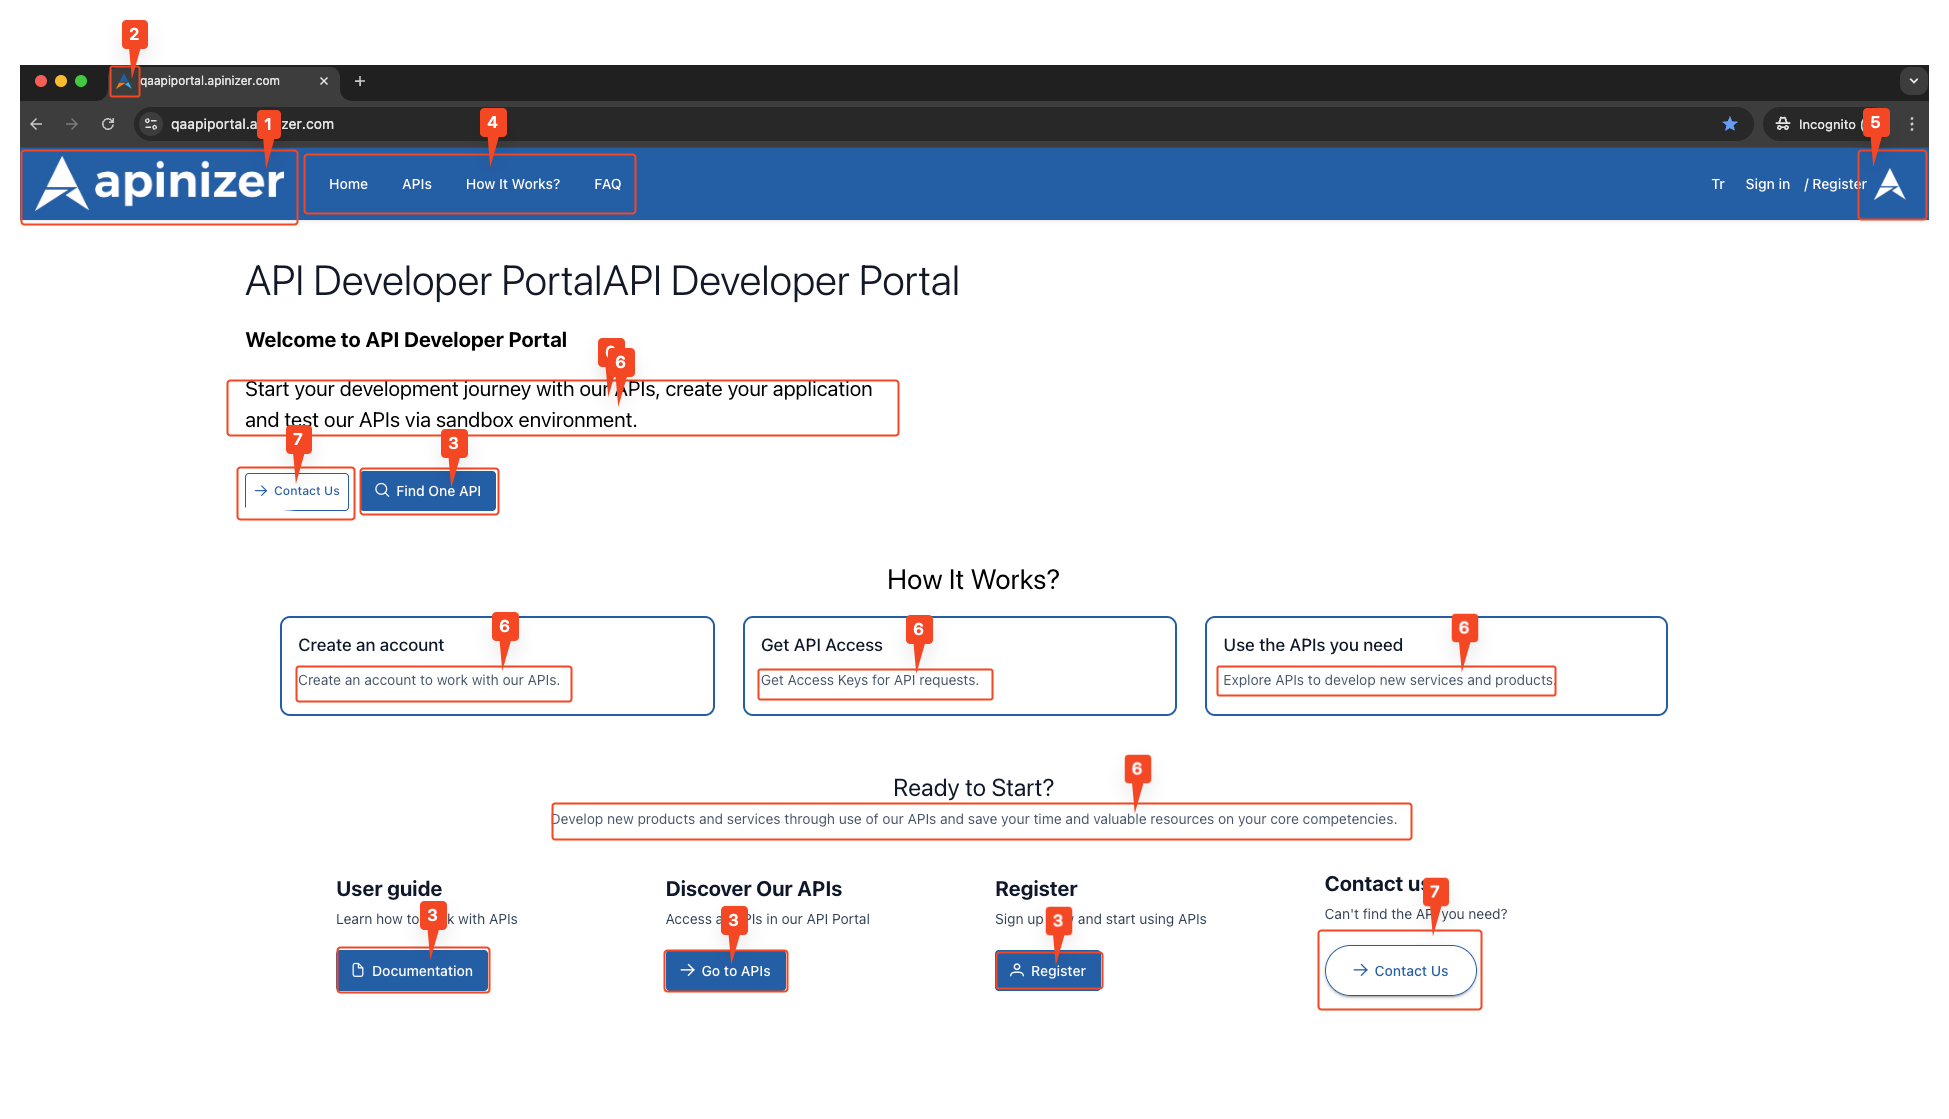Go to How It Works? menu

(x=512, y=184)
